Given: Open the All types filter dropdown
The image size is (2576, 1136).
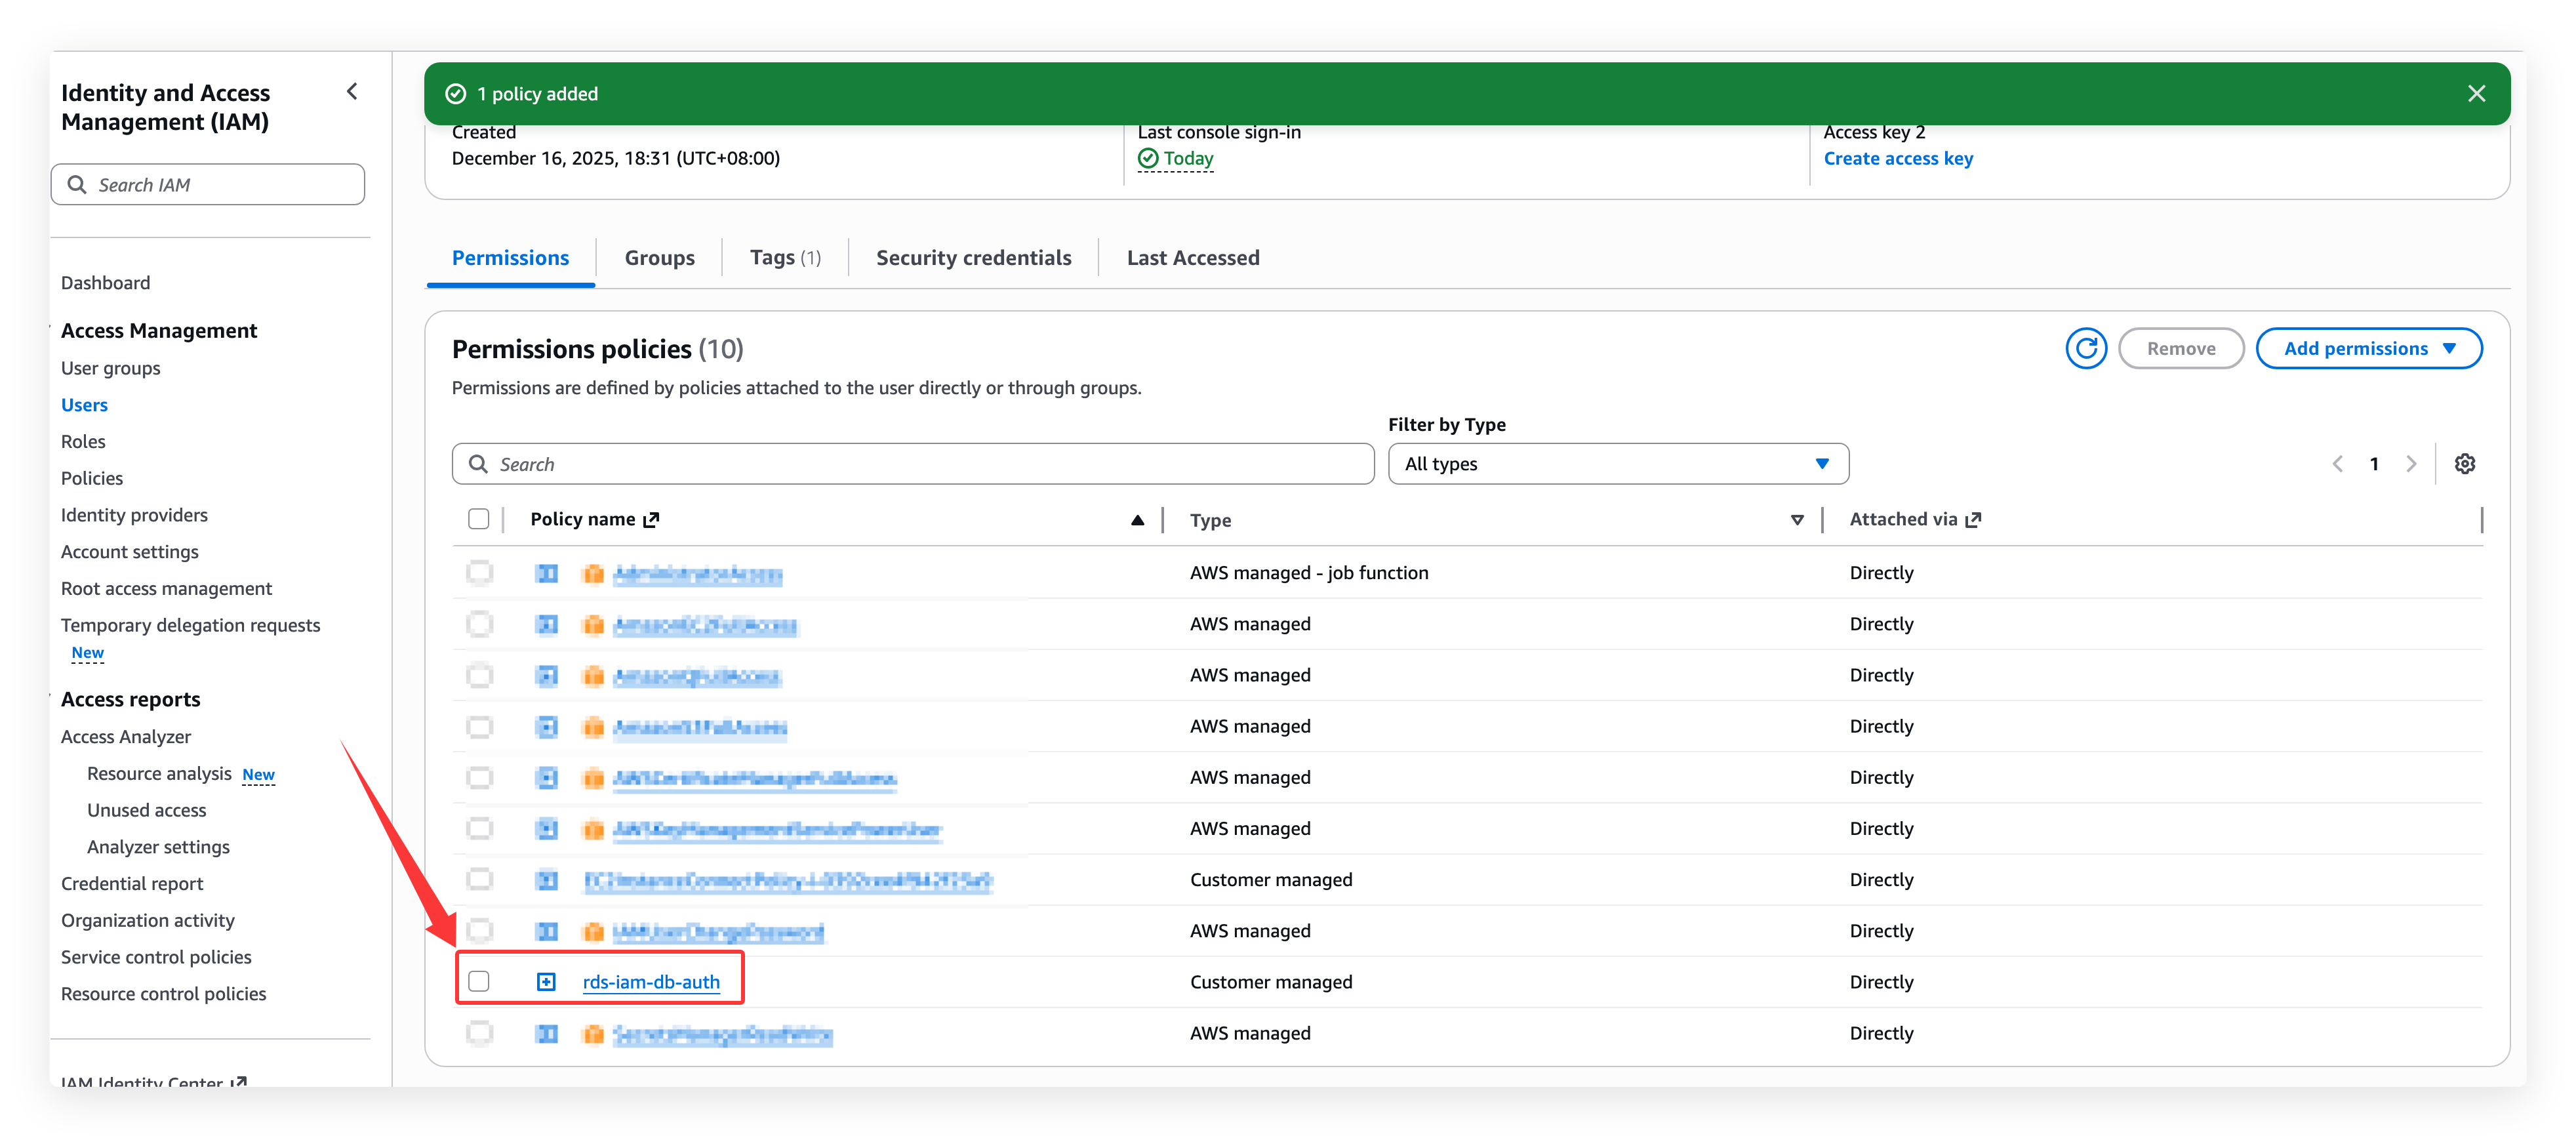Looking at the screenshot, I should click(1617, 463).
